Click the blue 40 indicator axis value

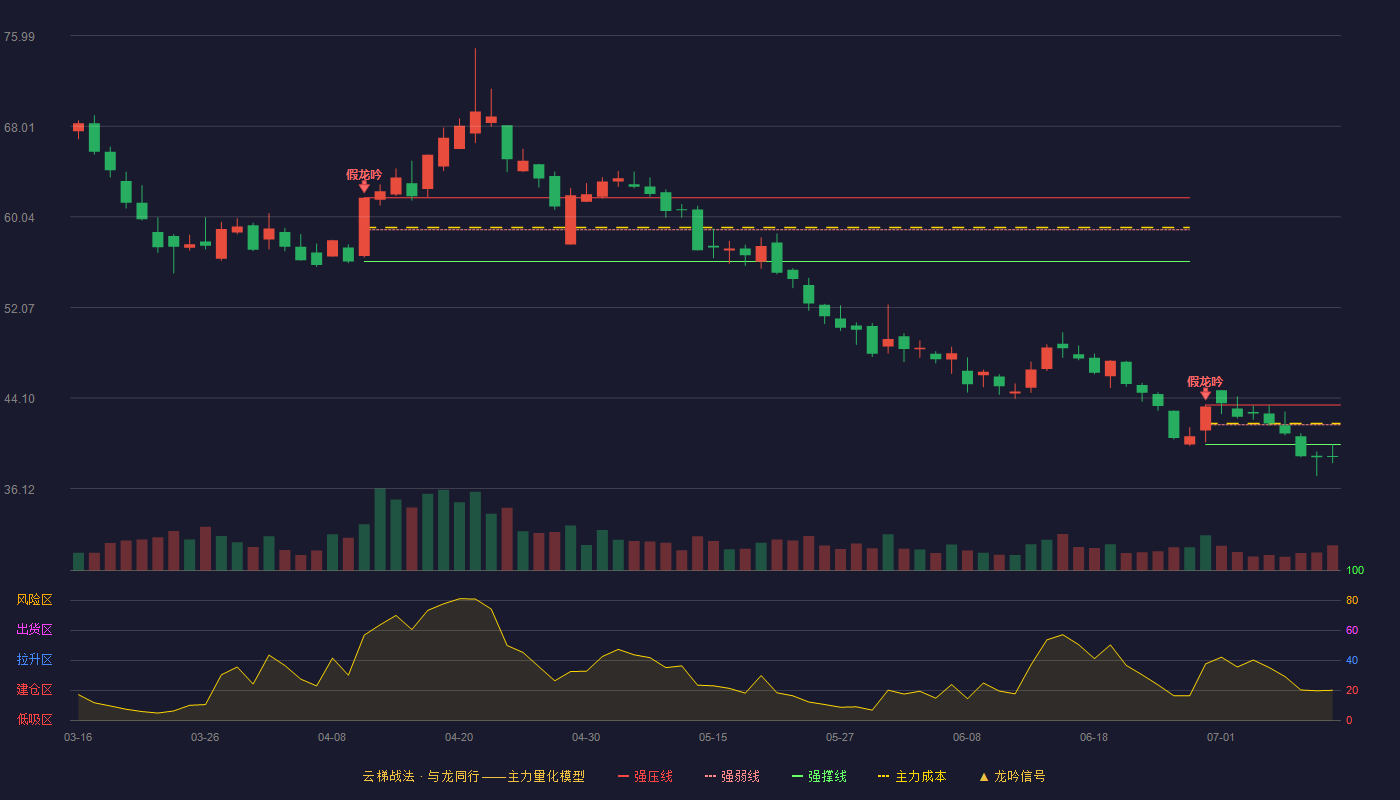coord(1352,661)
